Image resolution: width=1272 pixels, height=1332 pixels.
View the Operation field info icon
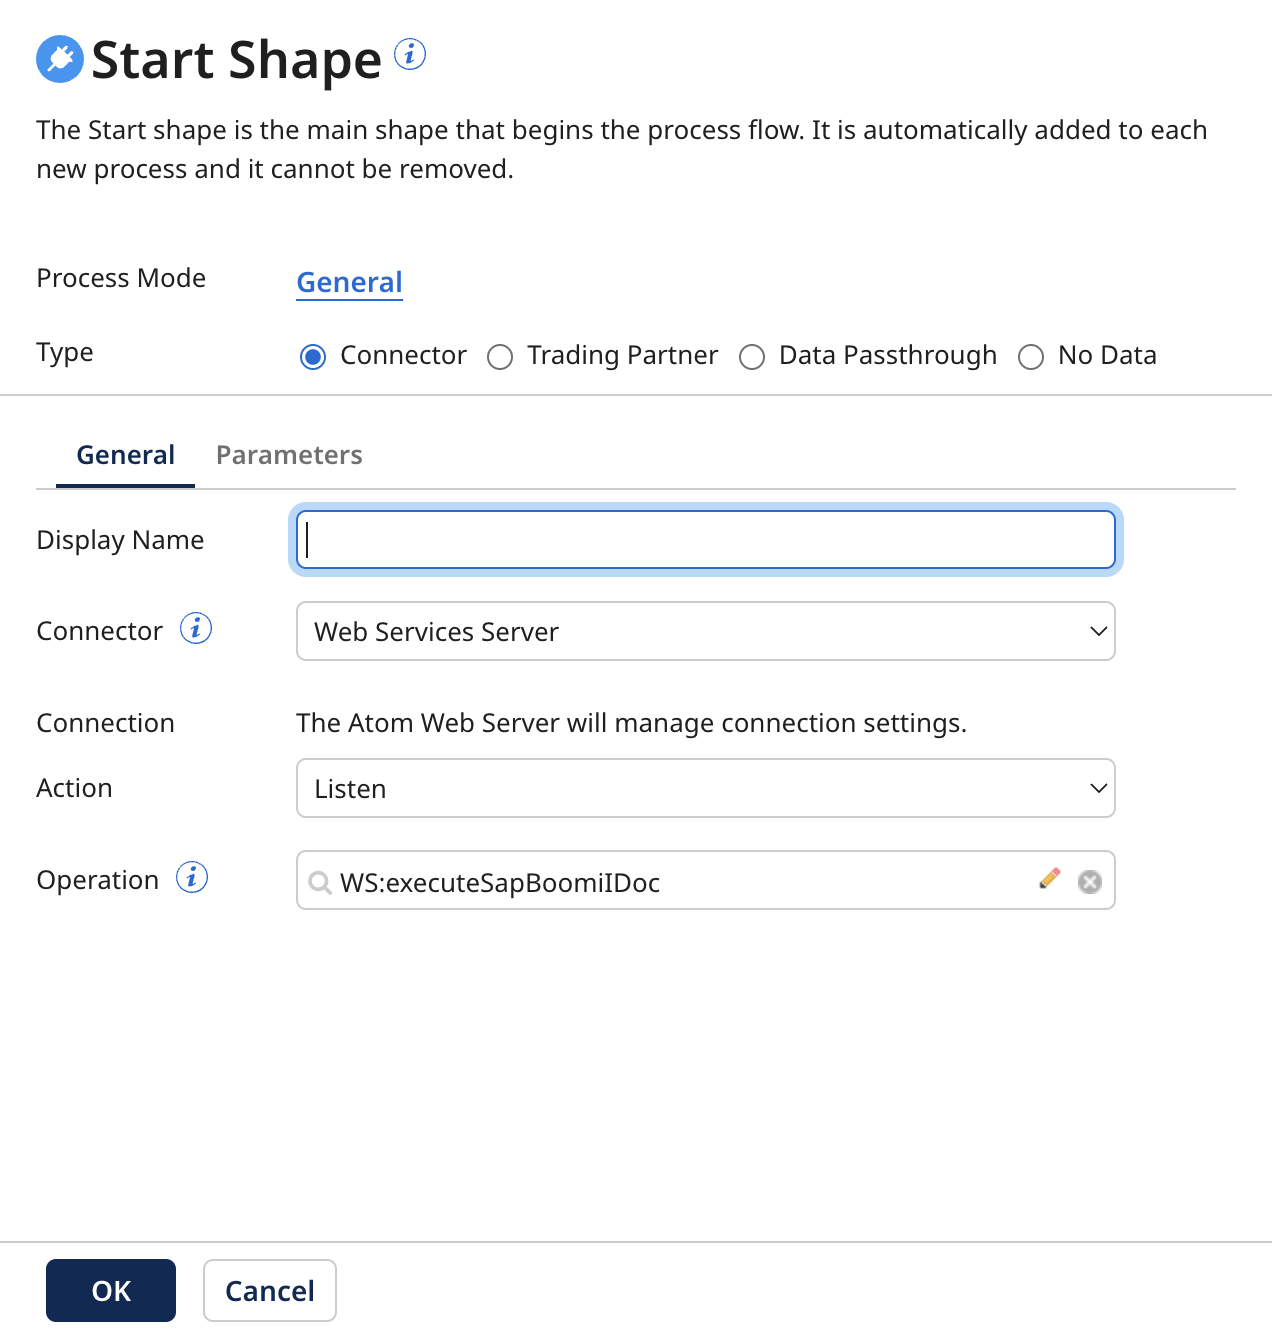191,877
